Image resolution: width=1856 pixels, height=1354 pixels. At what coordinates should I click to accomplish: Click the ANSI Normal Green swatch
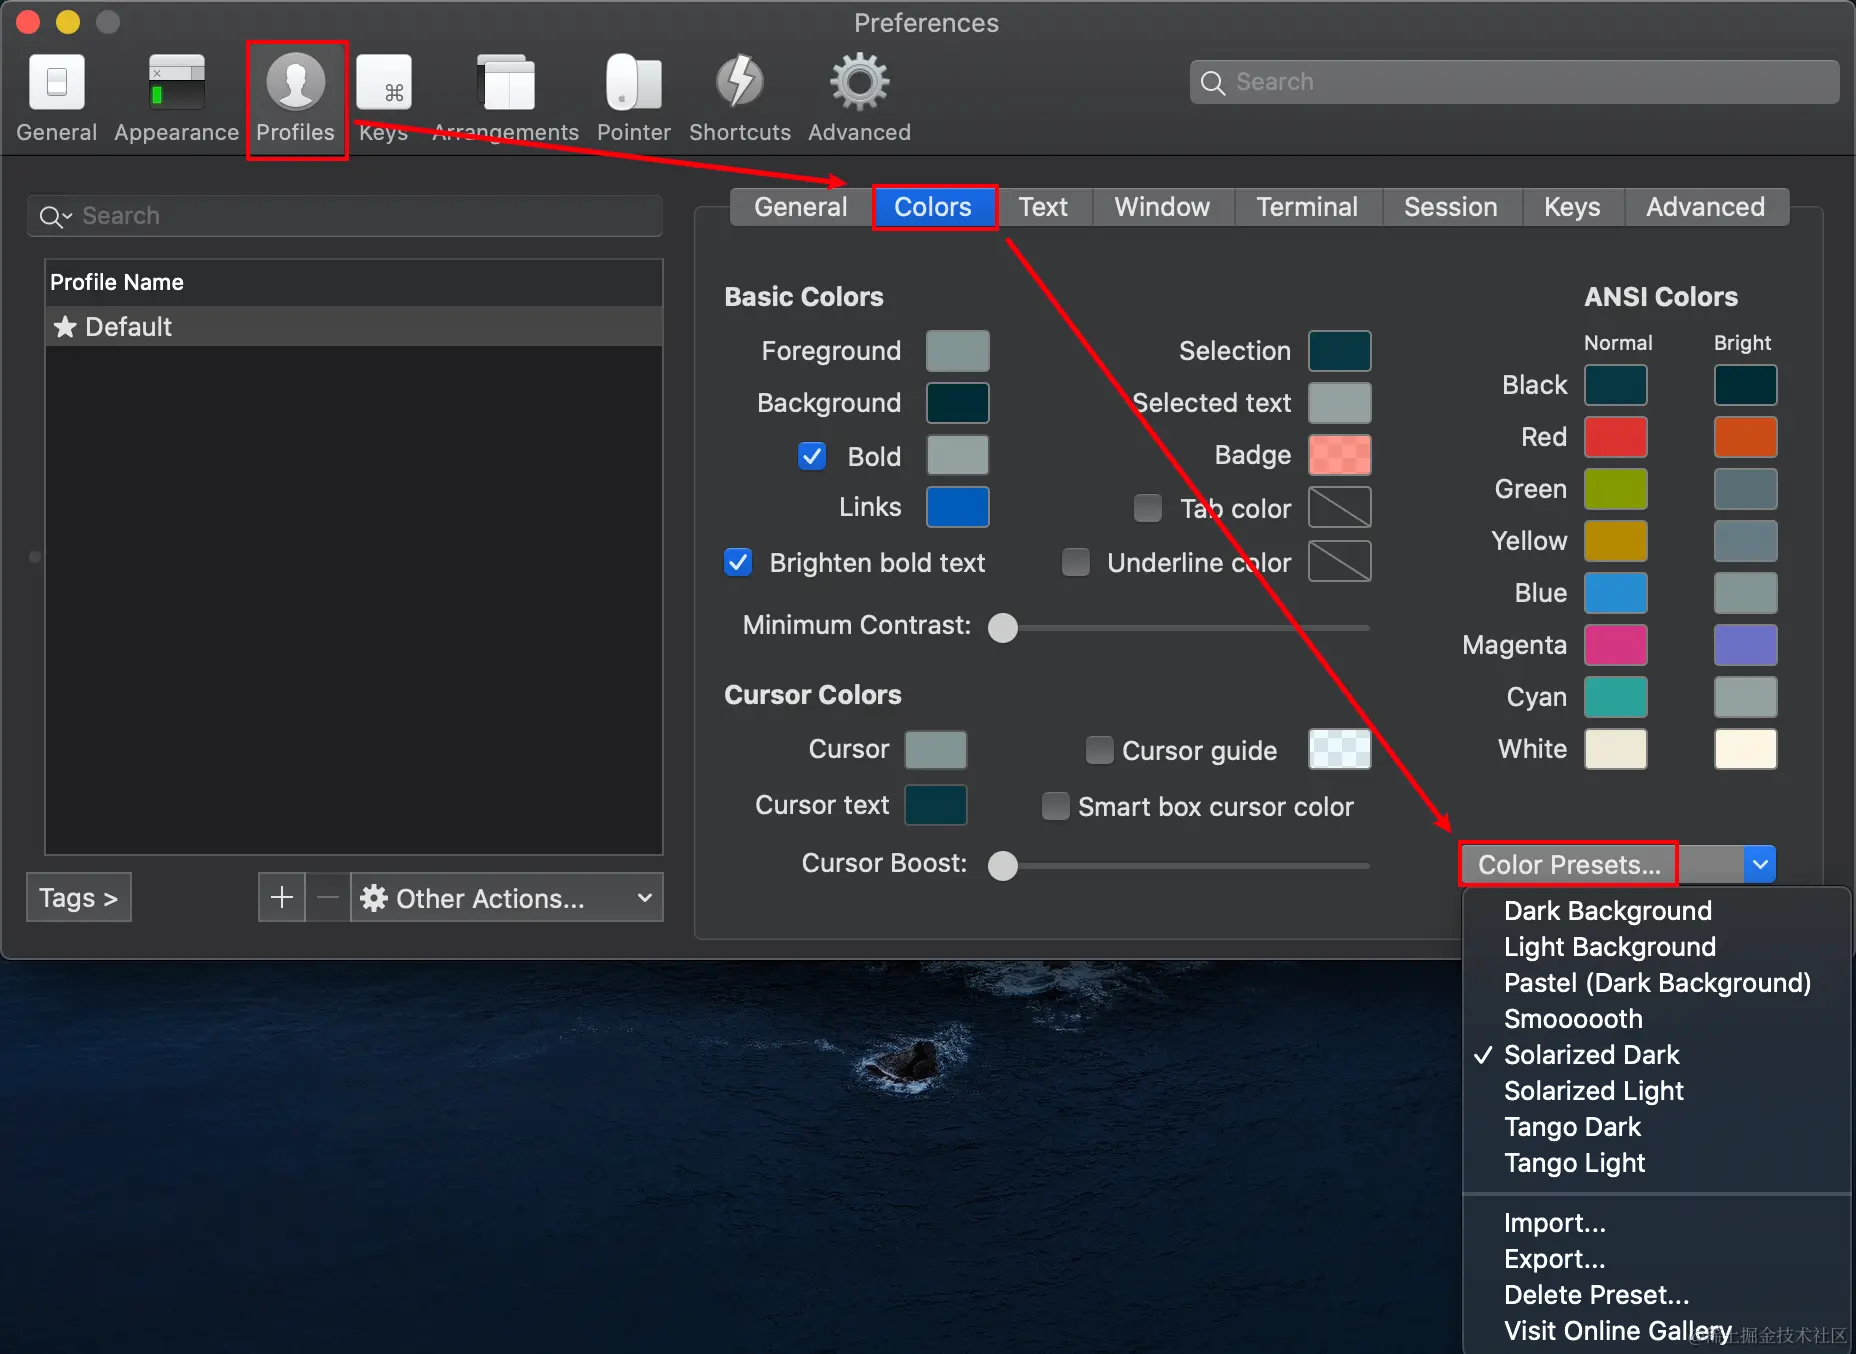pos(1616,489)
